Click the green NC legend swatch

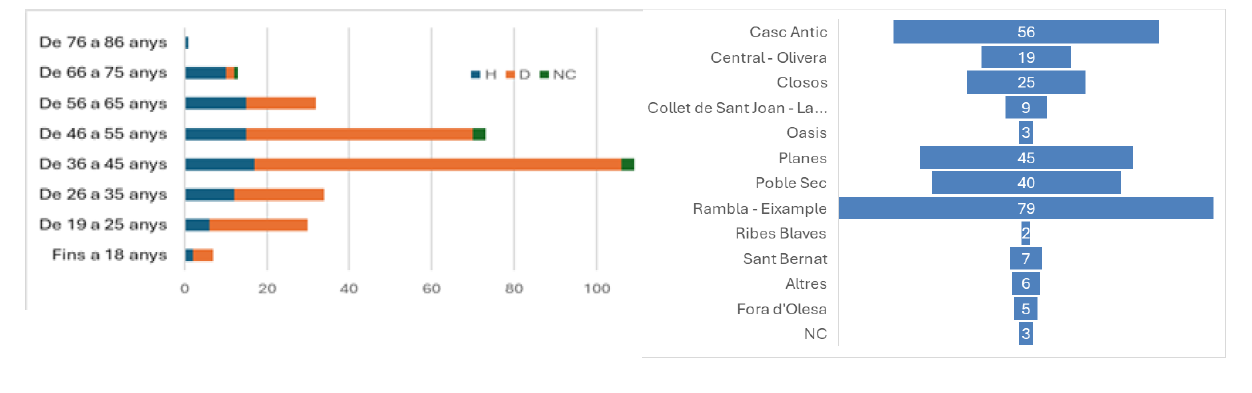click(x=544, y=74)
